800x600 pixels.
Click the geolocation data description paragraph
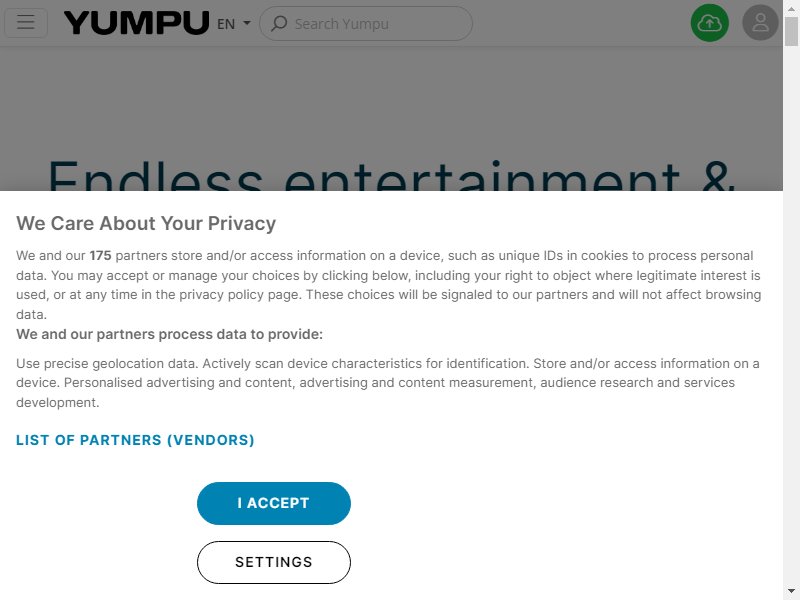pos(388,383)
